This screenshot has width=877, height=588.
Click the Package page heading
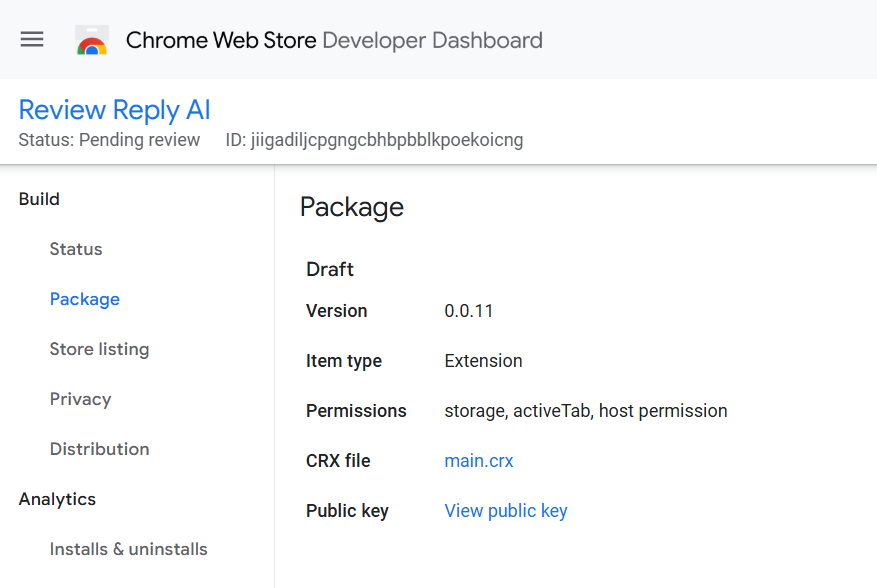point(352,207)
